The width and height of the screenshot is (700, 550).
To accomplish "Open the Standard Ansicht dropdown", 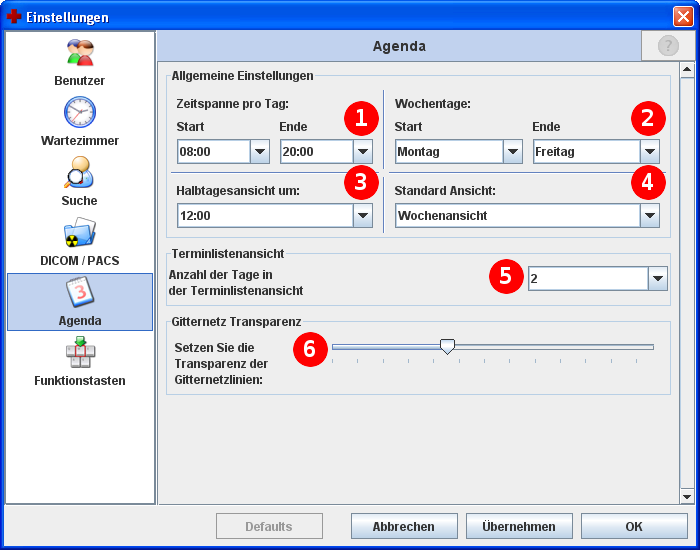I will coord(650,215).
